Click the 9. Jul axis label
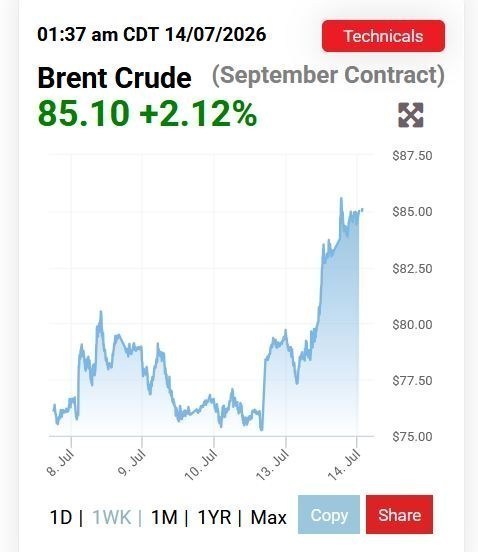The width and height of the screenshot is (478, 552). 131,463
